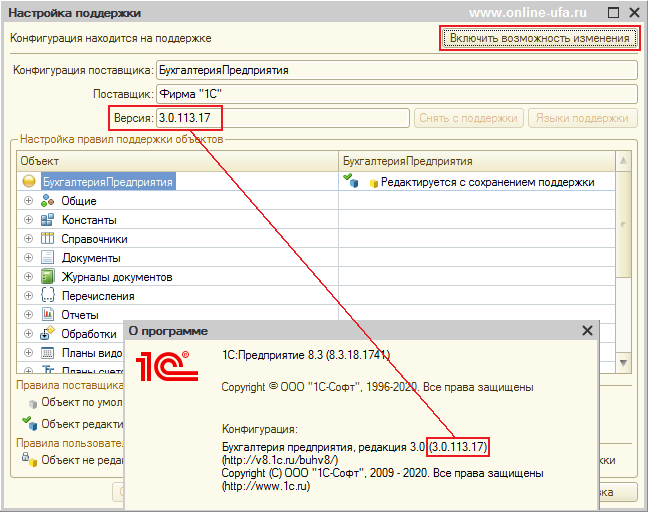Click the Журналы документов green icon
The height and width of the screenshot is (512, 648).
[47, 277]
